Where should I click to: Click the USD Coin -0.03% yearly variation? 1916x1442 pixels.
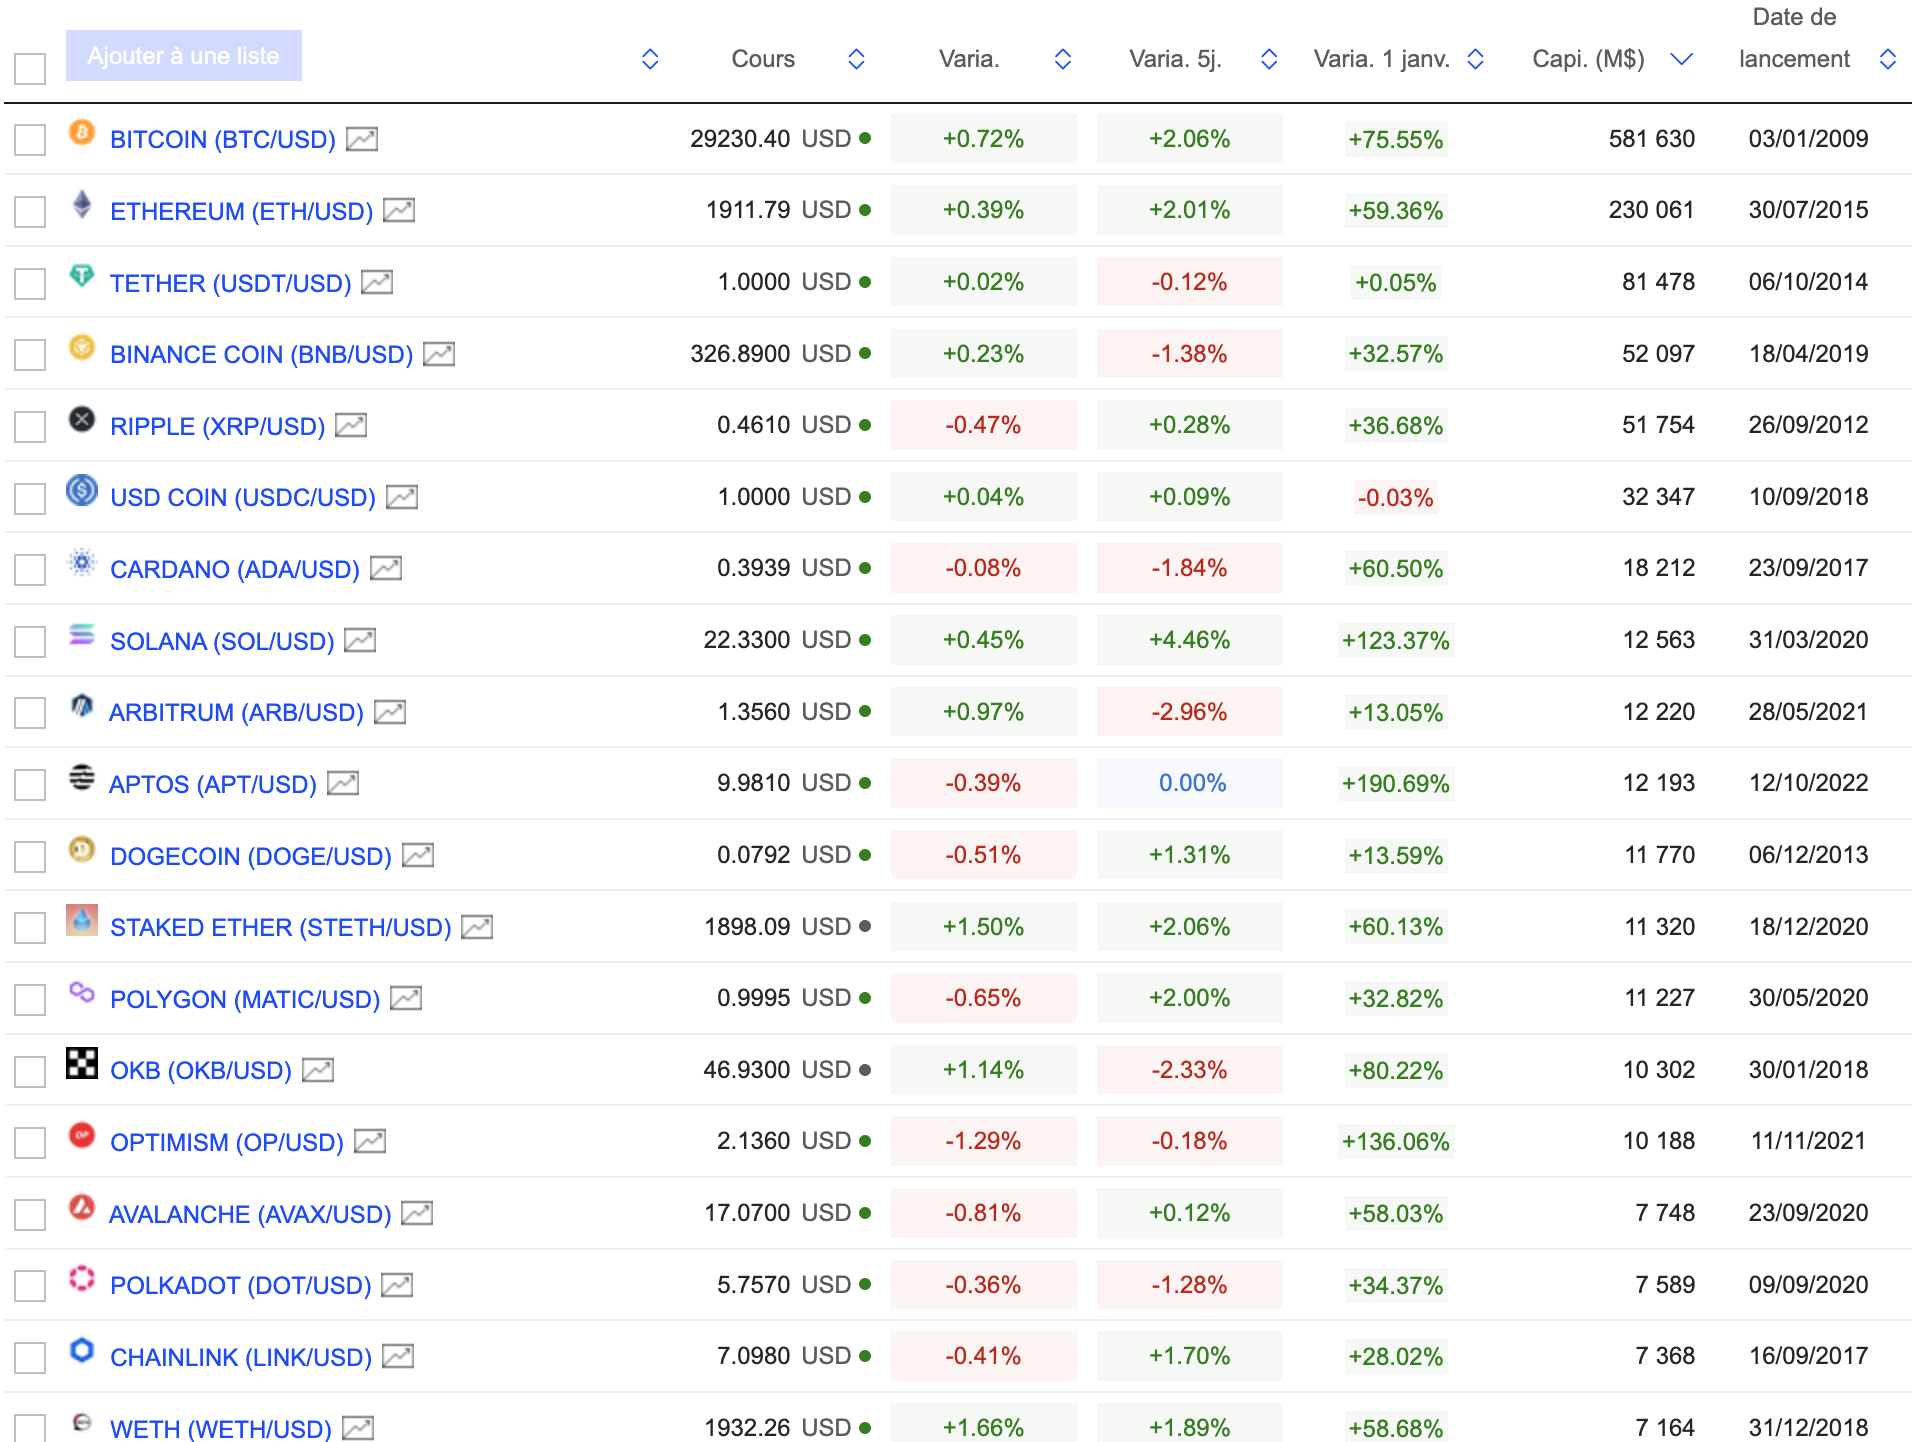click(x=1396, y=497)
